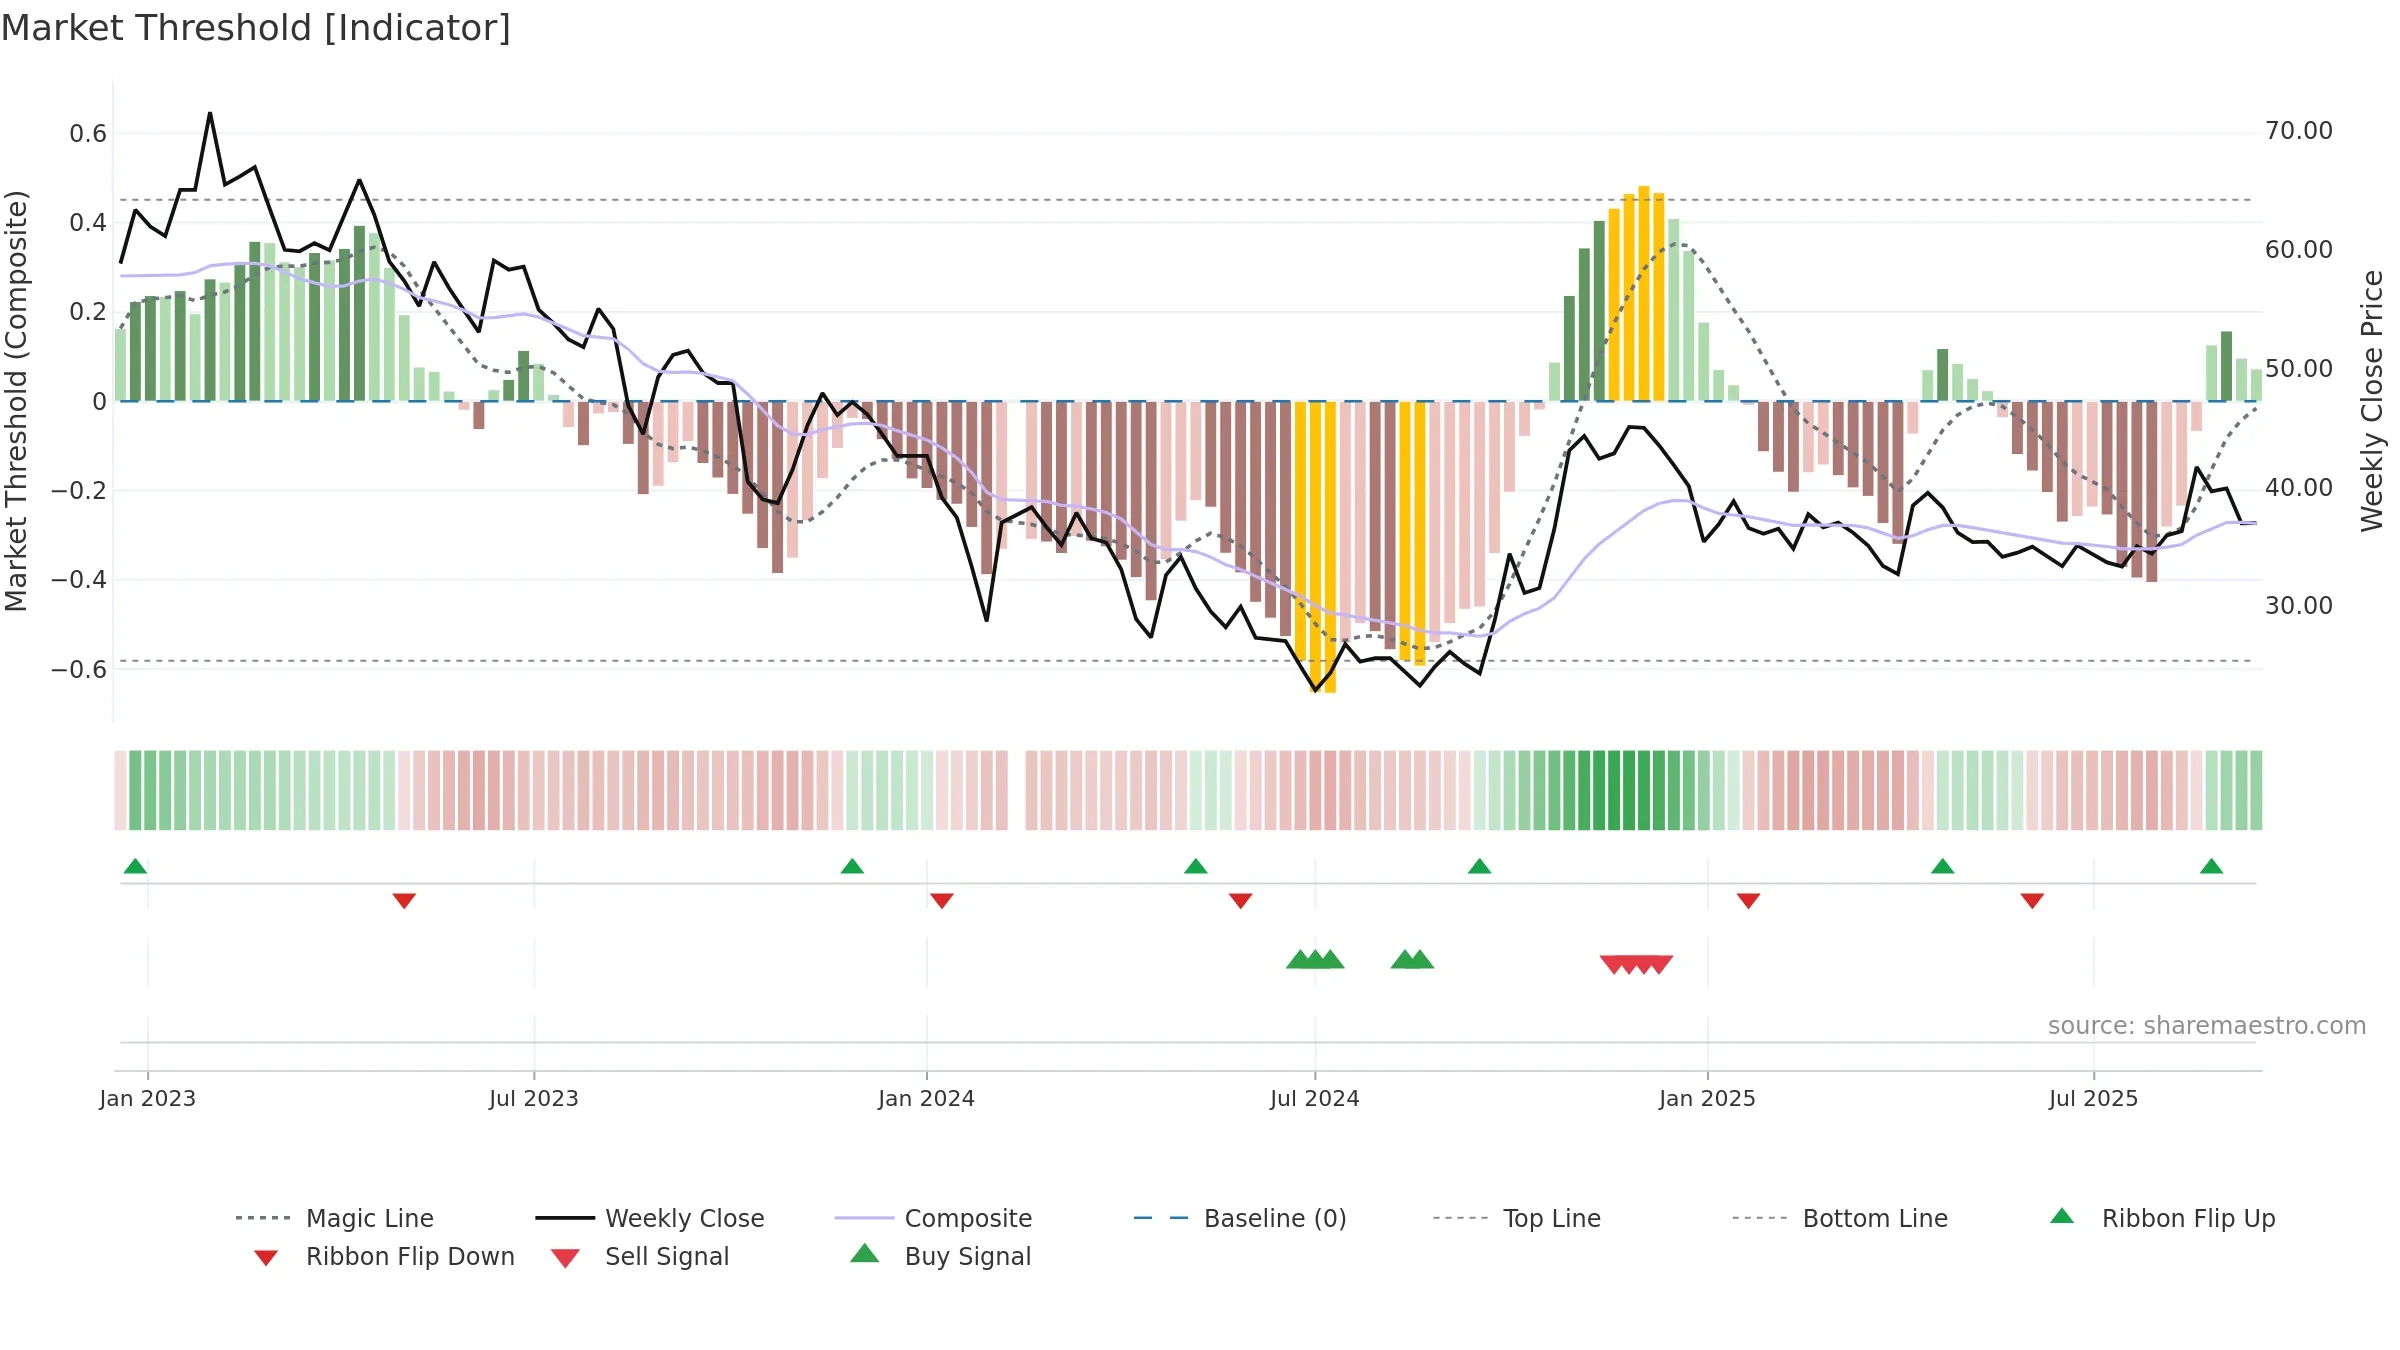Viewport: 2400px width, 1350px height.
Task: Click the 30.00 right-axis price label
Action: (x=2299, y=606)
